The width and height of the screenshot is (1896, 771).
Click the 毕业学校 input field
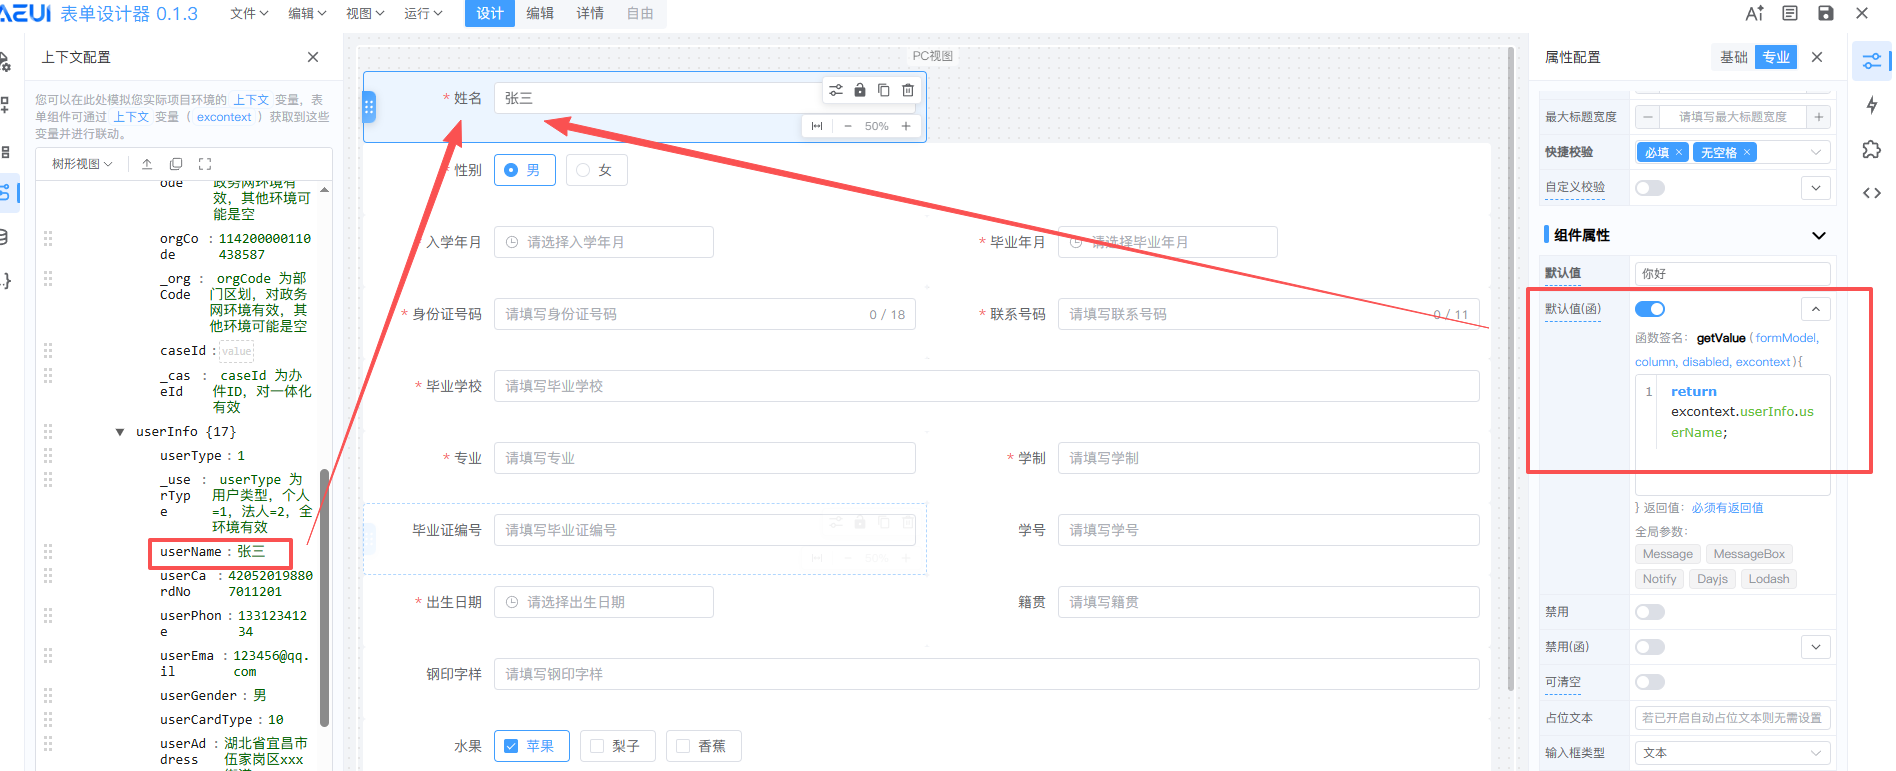(986, 386)
